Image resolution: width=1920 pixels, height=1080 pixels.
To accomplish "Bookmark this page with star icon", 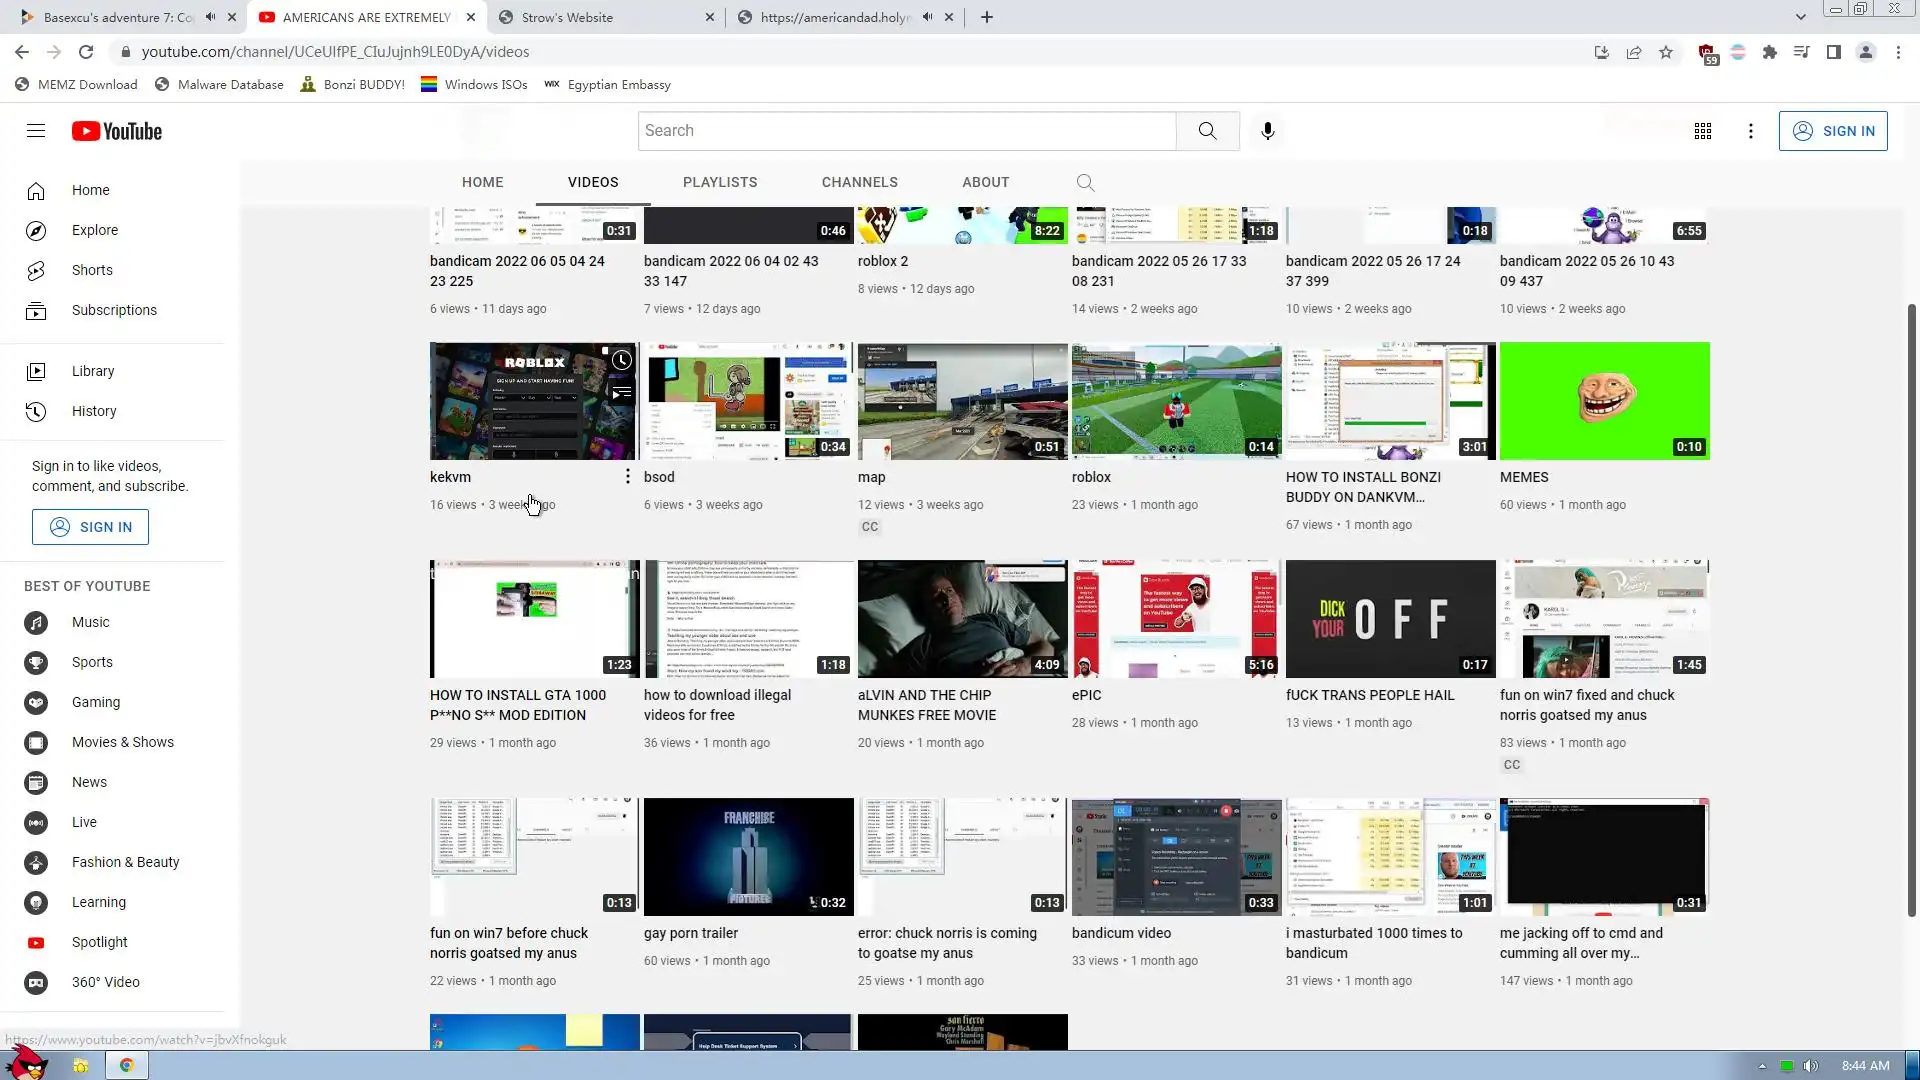I will coord(1665,52).
